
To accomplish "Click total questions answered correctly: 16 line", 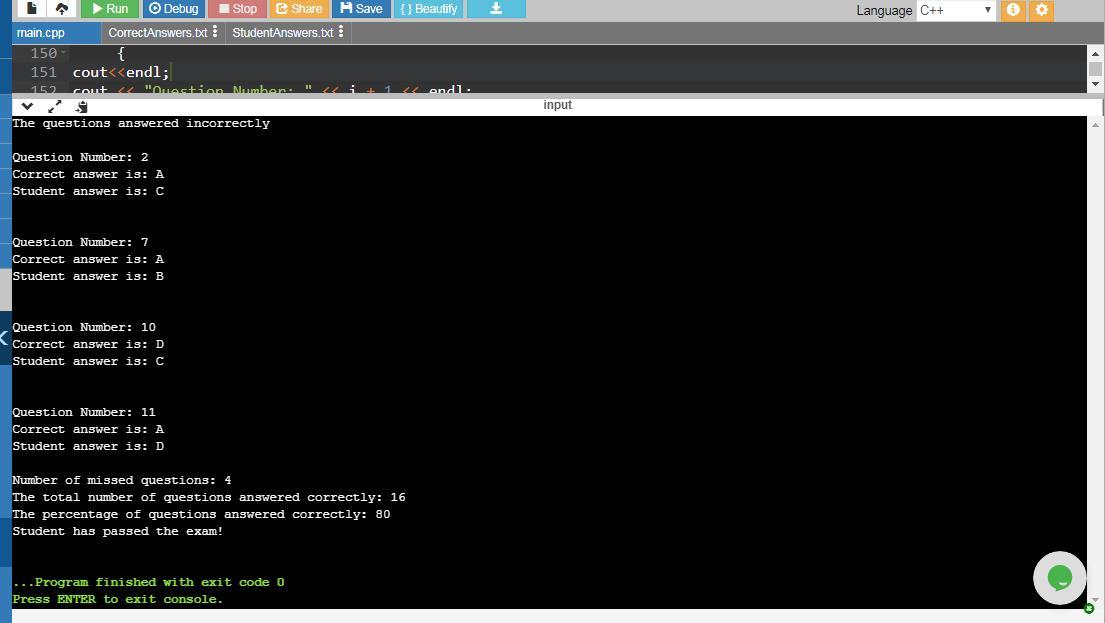I will click(209, 498).
